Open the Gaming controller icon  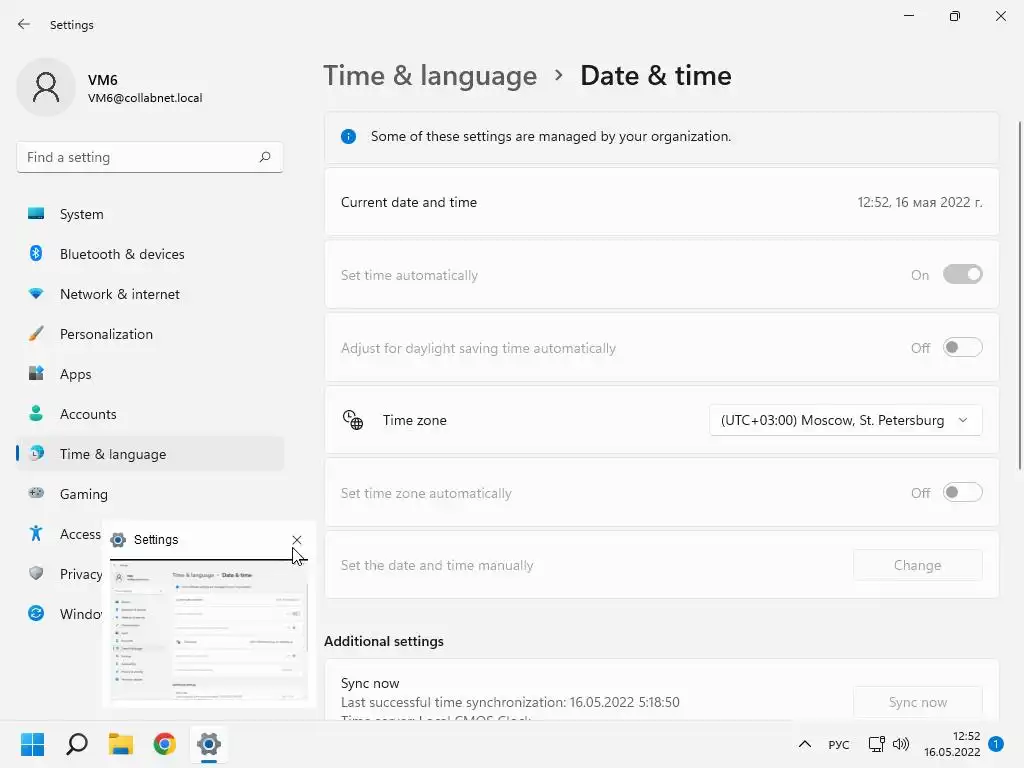click(36, 493)
